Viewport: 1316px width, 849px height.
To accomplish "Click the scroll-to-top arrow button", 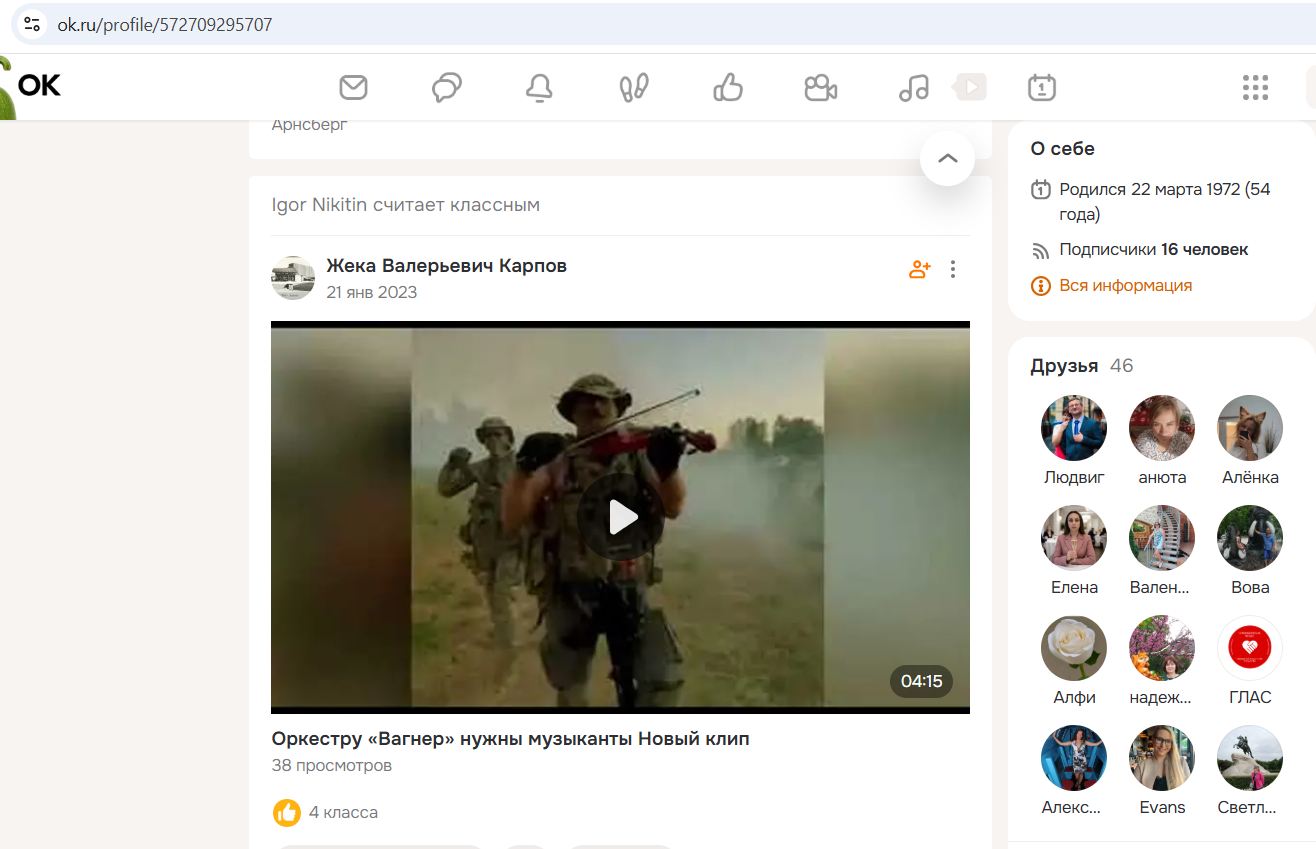I will [947, 158].
